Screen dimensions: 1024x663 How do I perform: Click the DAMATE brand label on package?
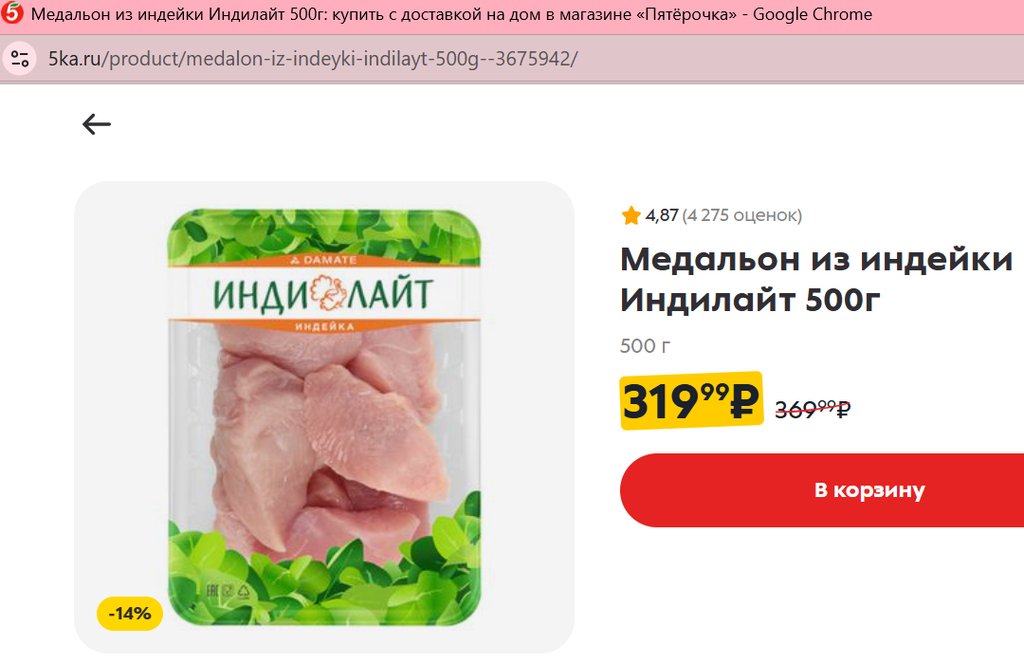pos(324,260)
